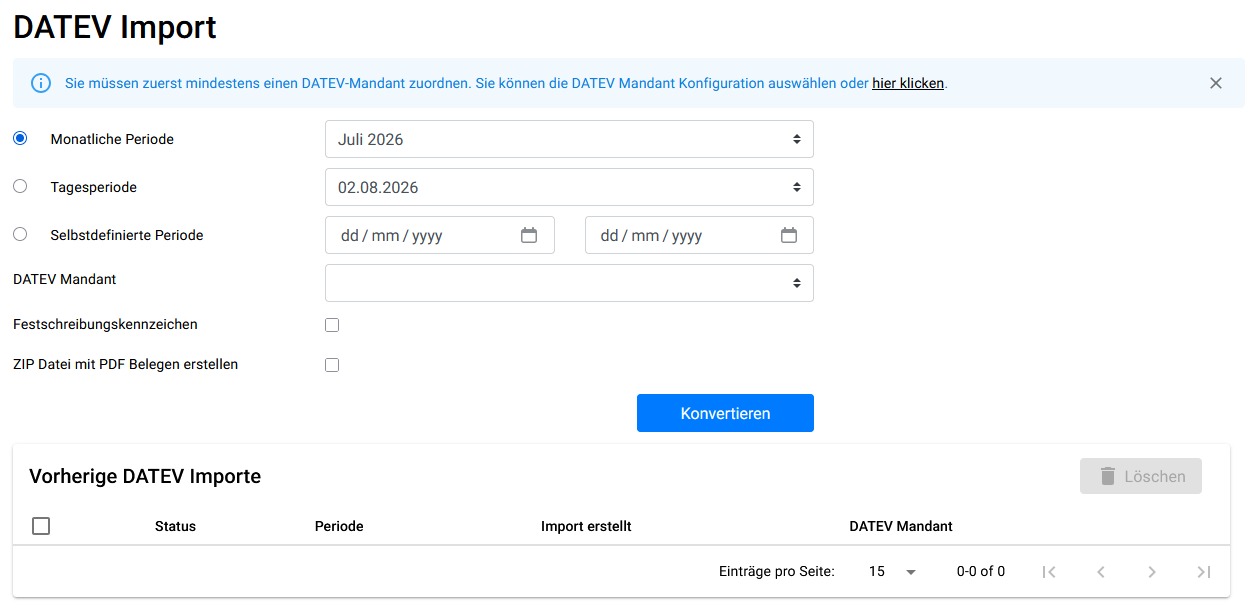Enable the Festschreibungskennzeichen checkbox
This screenshot has height=616, width=1249.
pos(332,325)
